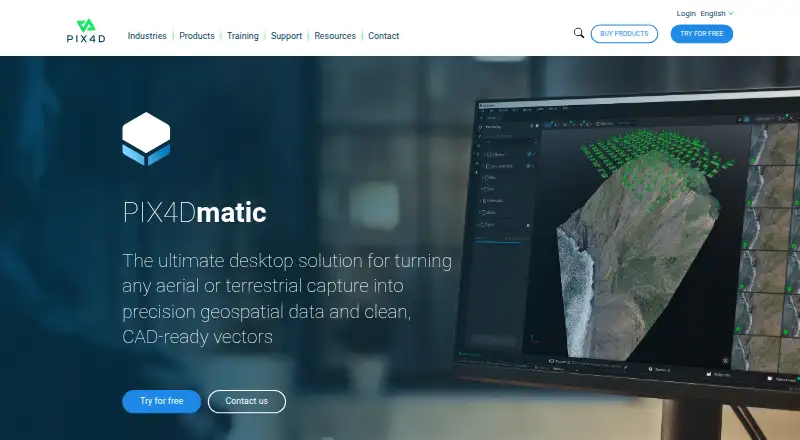Click the PIX4D logo in the header
The image size is (800, 440).
point(86,31)
